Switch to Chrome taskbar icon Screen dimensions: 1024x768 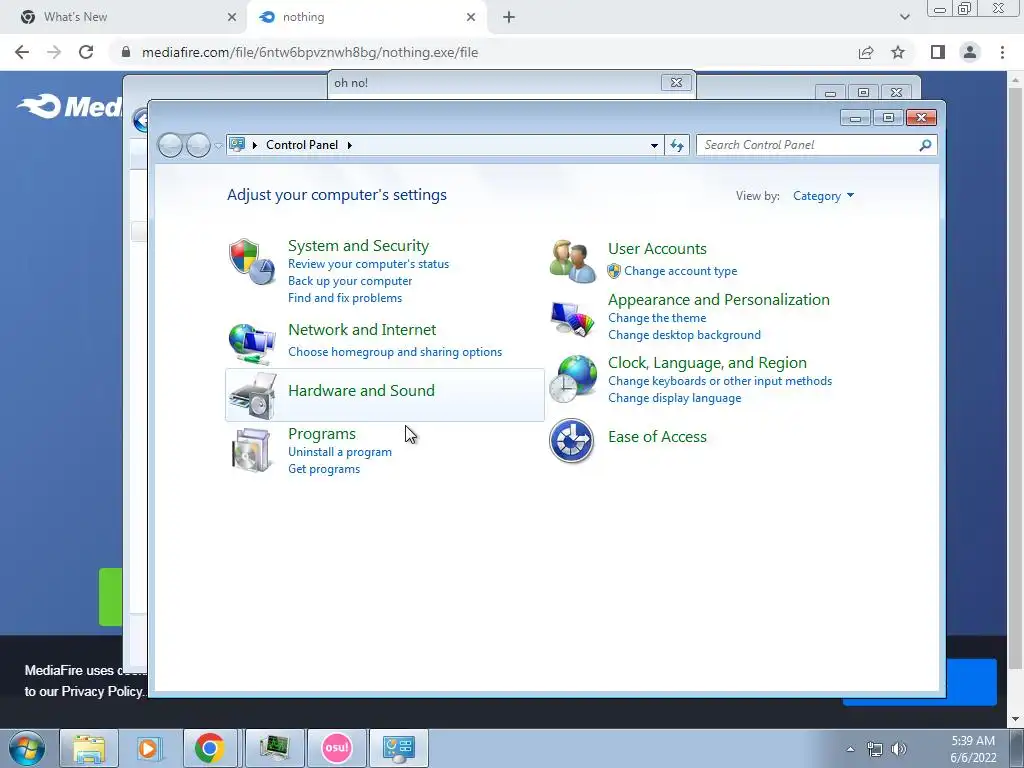click(209, 748)
